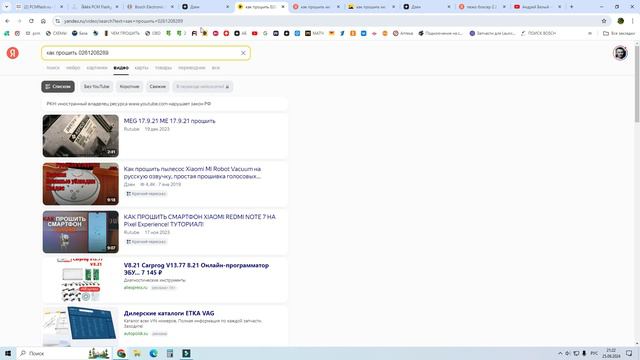The height and width of the screenshot is (360, 640).
Task: Toggle the Короткие filter
Action: (x=129, y=87)
